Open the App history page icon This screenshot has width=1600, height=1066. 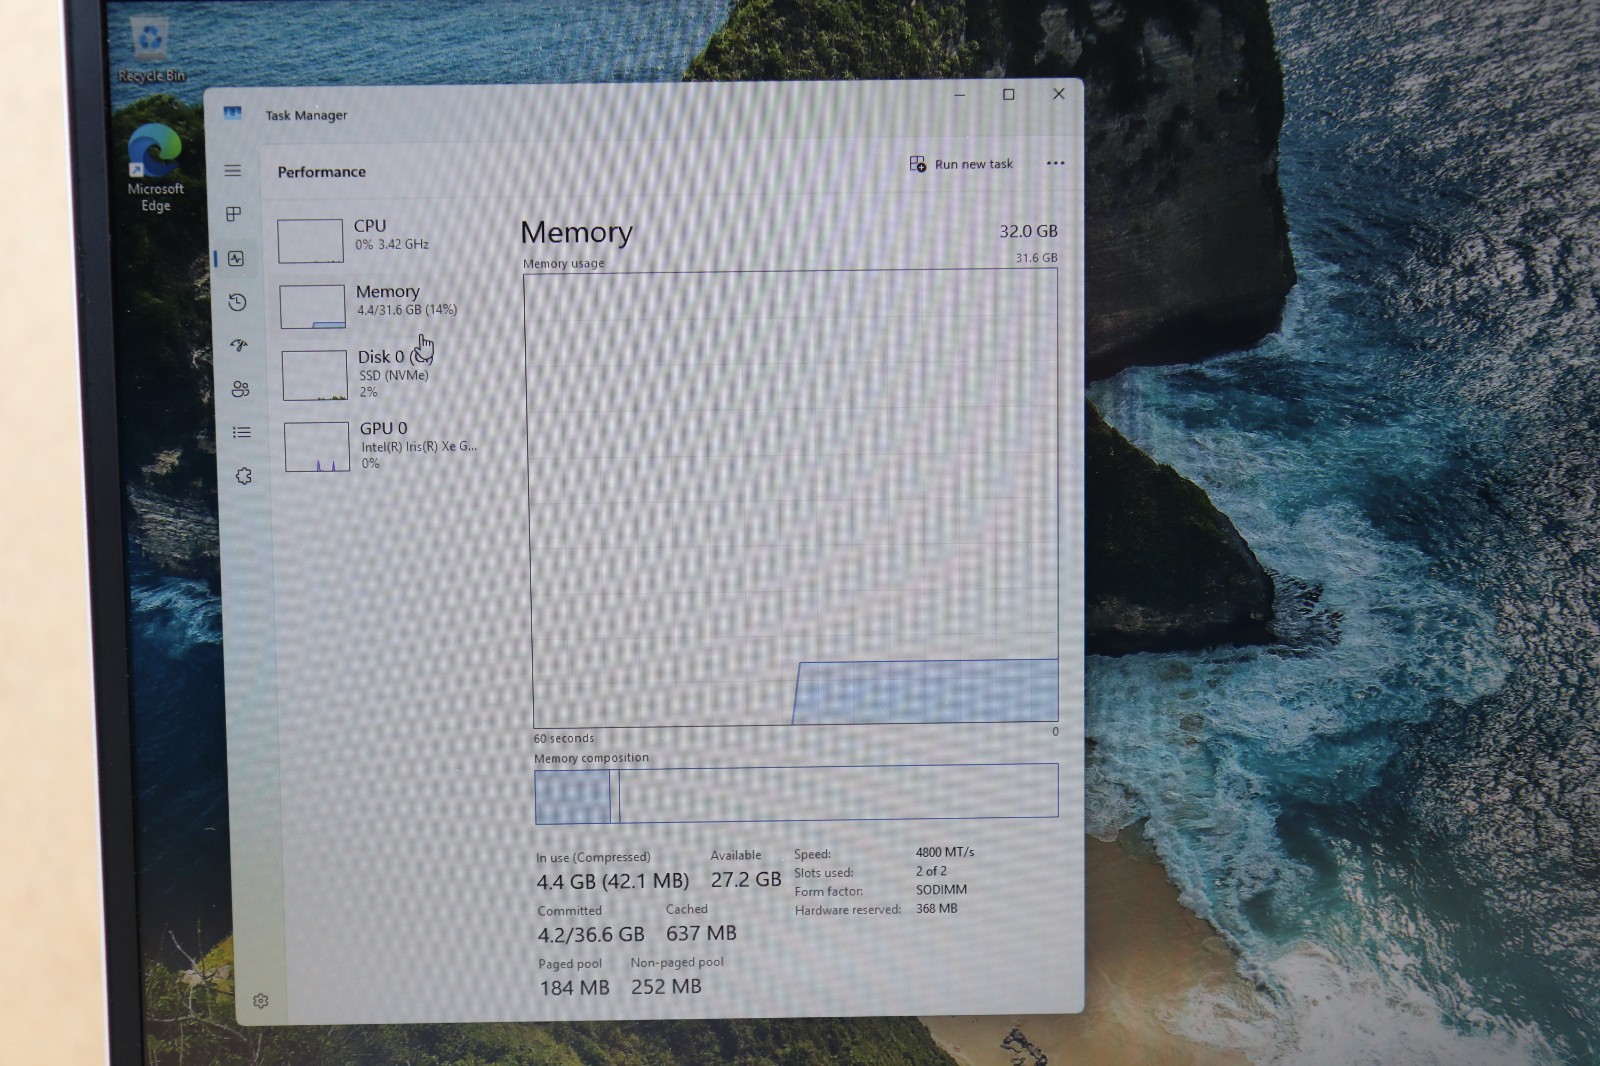(237, 302)
